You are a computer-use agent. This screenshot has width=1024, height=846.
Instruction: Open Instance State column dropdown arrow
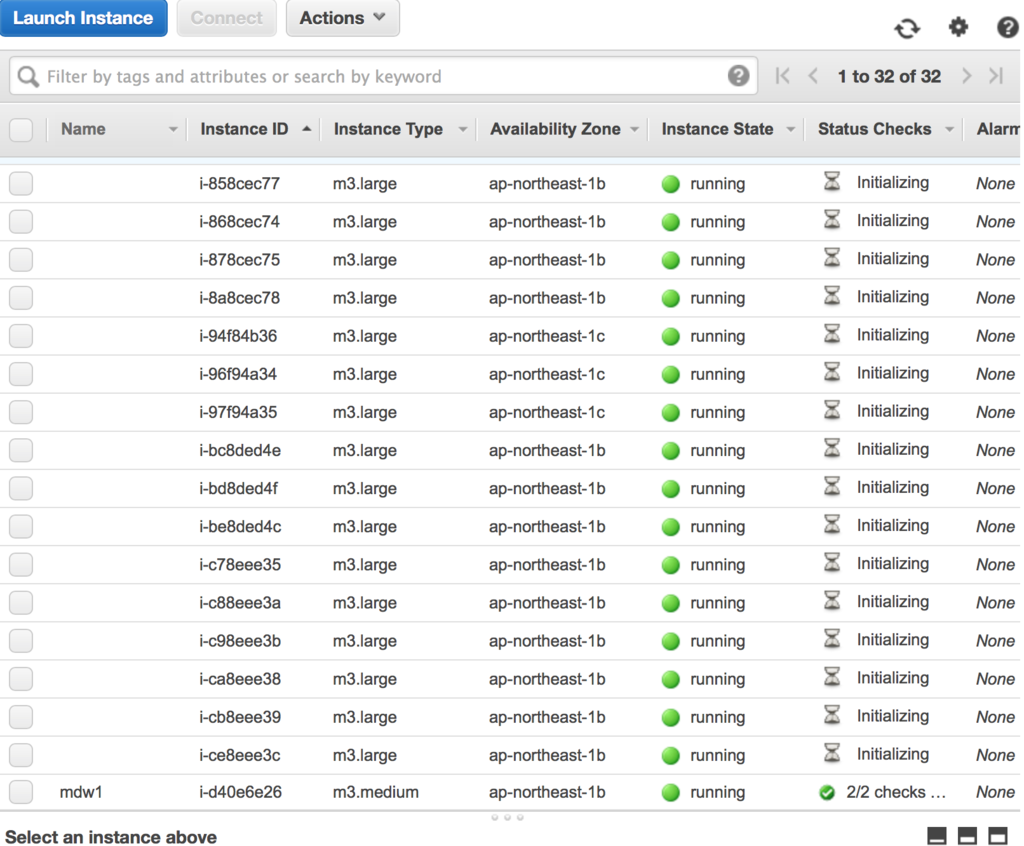[x=790, y=129]
